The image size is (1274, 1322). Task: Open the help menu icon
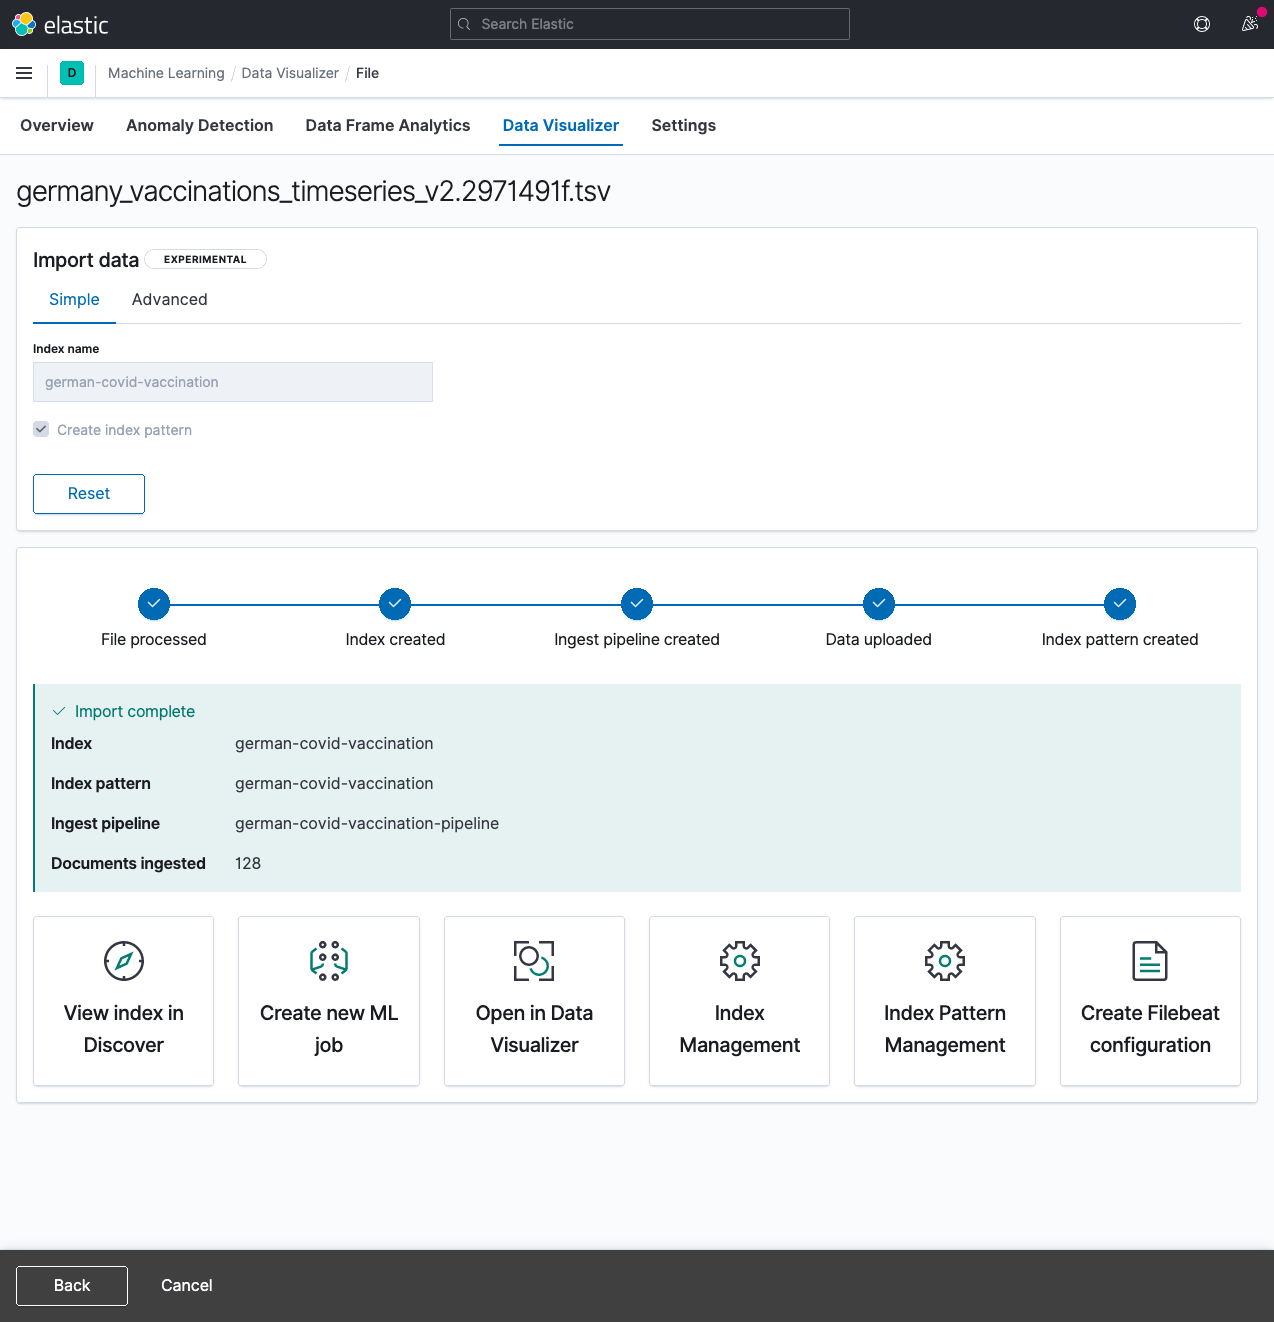(1202, 24)
